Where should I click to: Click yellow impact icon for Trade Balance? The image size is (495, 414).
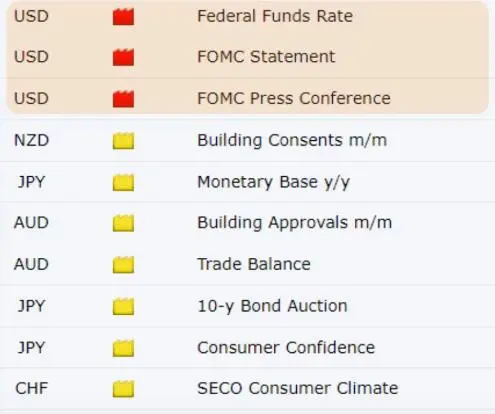click(x=123, y=265)
